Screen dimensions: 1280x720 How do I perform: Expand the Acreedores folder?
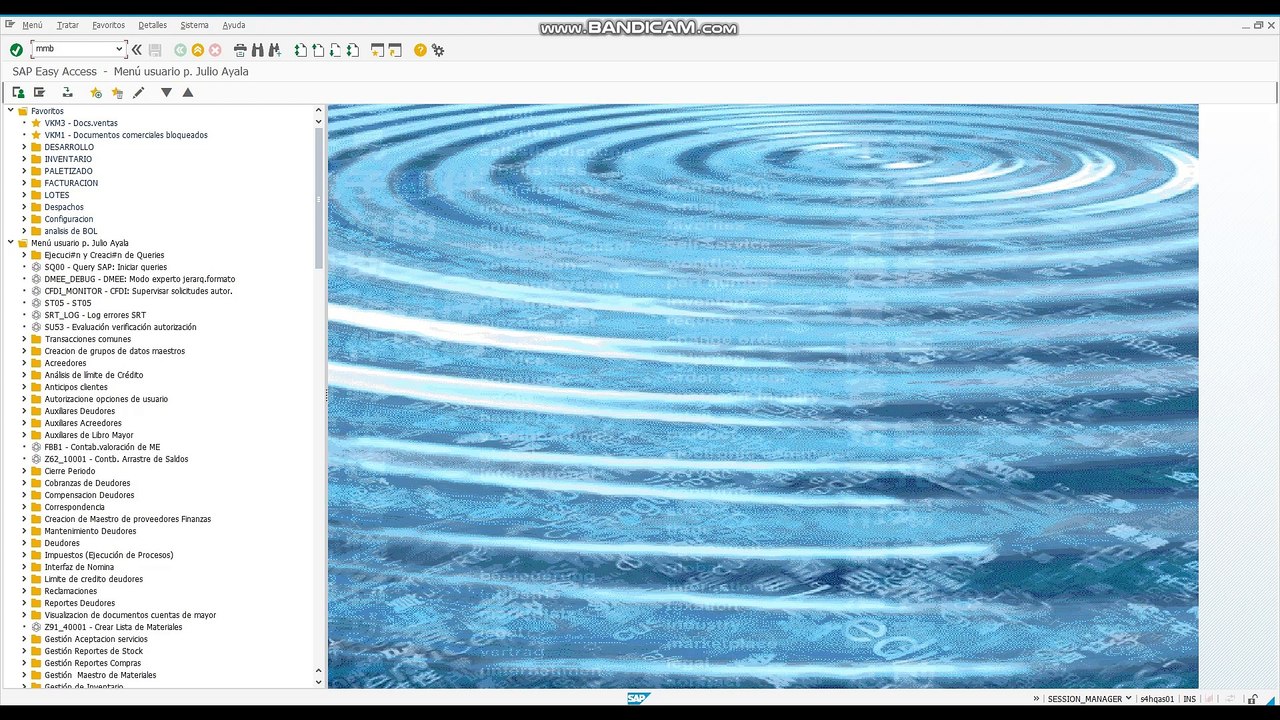pyautogui.click(x=24, y=363)
